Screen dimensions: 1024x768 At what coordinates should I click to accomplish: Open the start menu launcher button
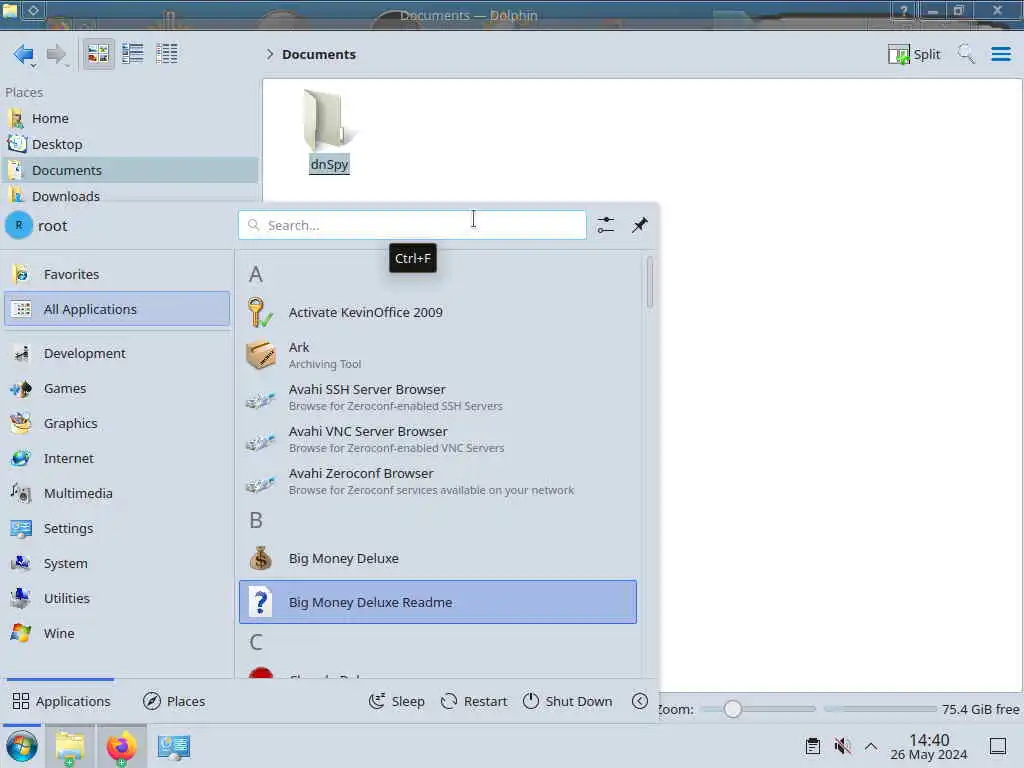coord(22,746)
